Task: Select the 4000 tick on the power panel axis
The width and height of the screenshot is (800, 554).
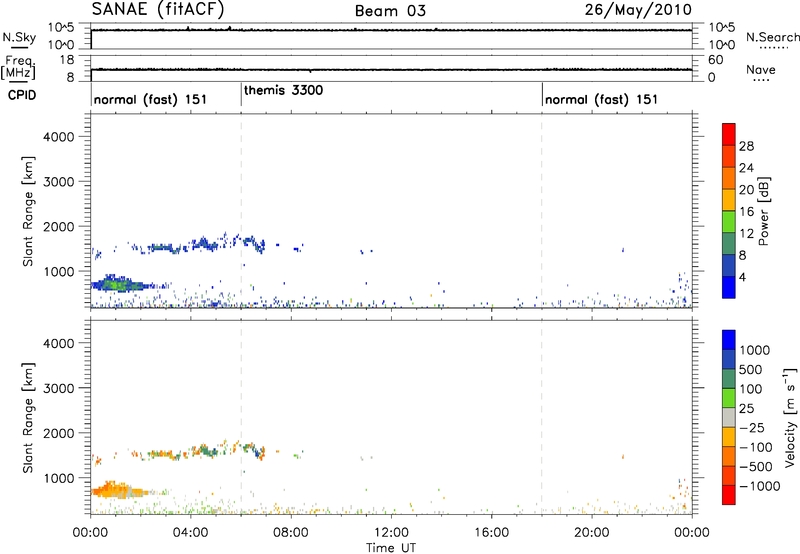Action: pyautogui.click(x=58, y=137)
